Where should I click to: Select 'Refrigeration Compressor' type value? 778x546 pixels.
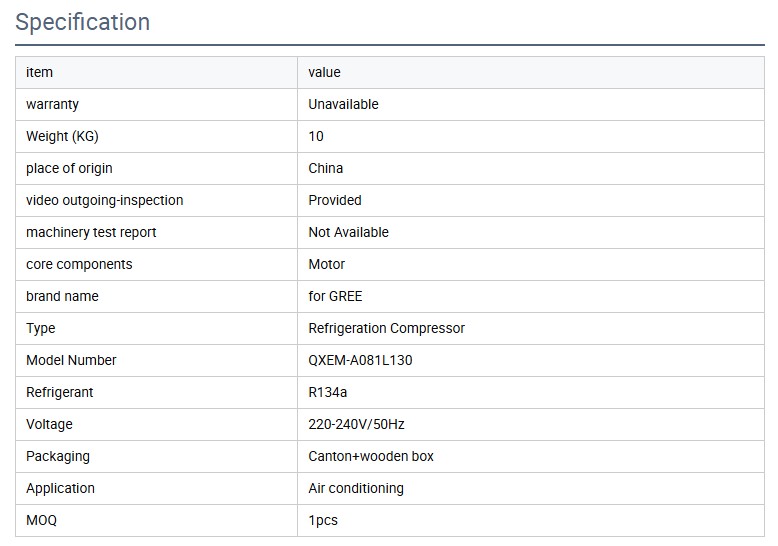point(386,328)
